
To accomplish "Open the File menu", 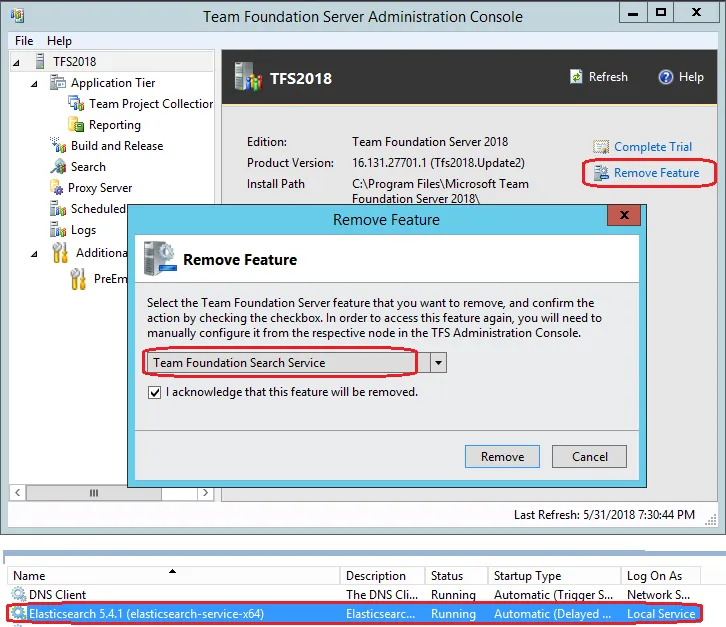I will [24, 41].
